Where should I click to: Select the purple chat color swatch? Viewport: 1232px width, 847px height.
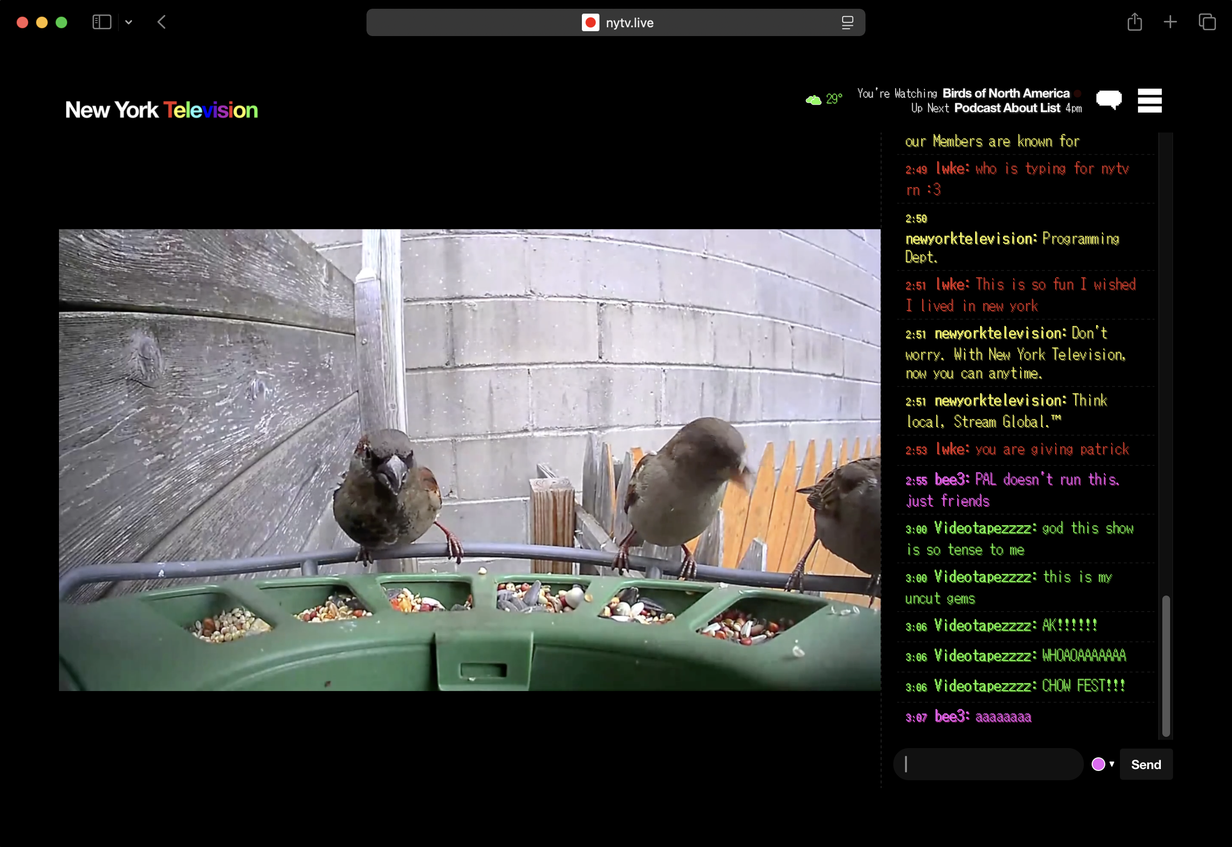point(1100,763)
